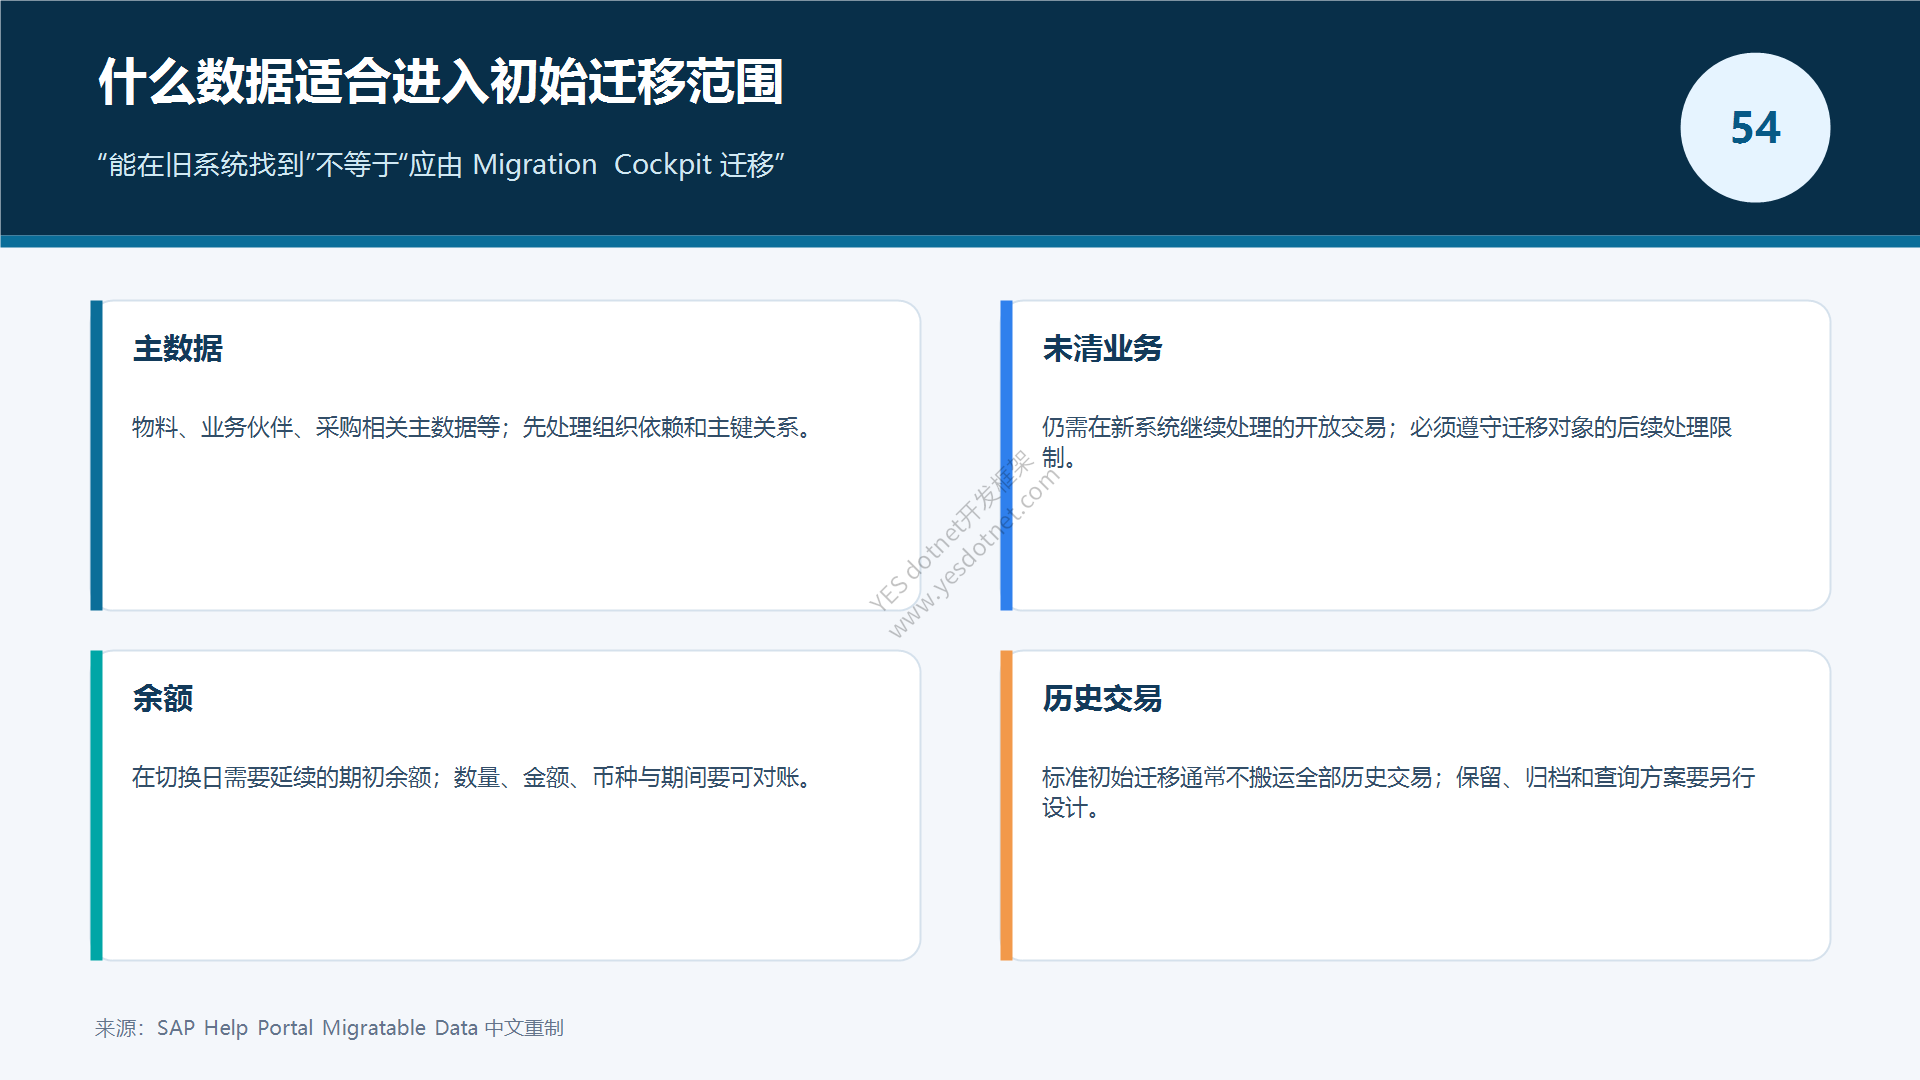
Task: Click the text starting 仍需在新系统继续处理的开放交易
Action: coord(1387,442)
